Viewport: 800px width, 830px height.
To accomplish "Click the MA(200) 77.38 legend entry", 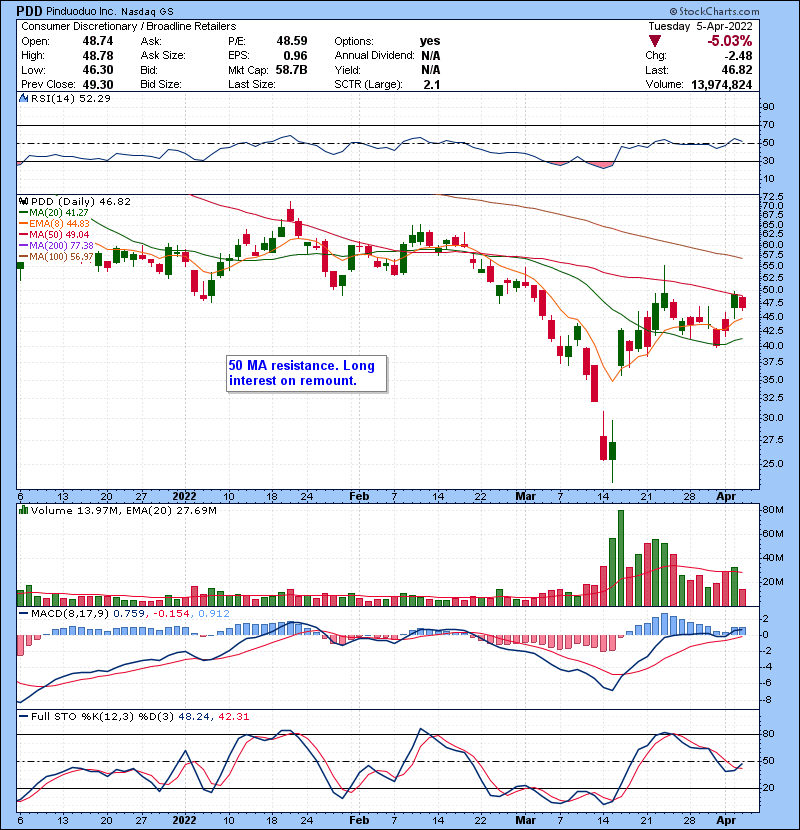I will tap(56, 246).
